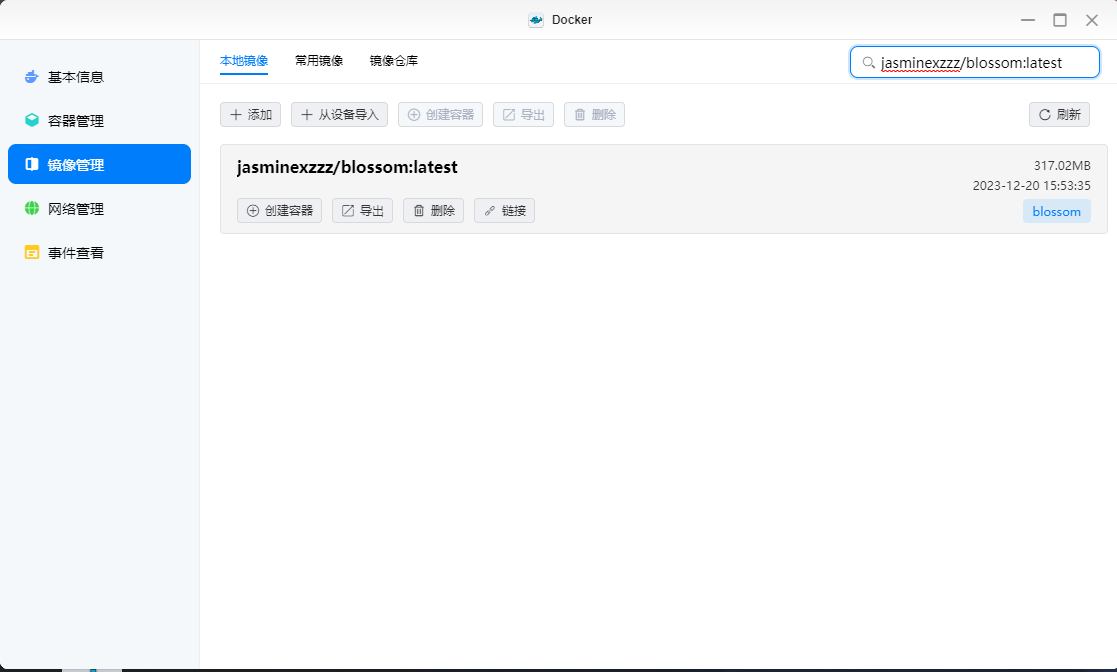Viewport: 1117px width, 672px height.
Task: Export the blossom image with 导出
Action: click(x=362, y=211)
